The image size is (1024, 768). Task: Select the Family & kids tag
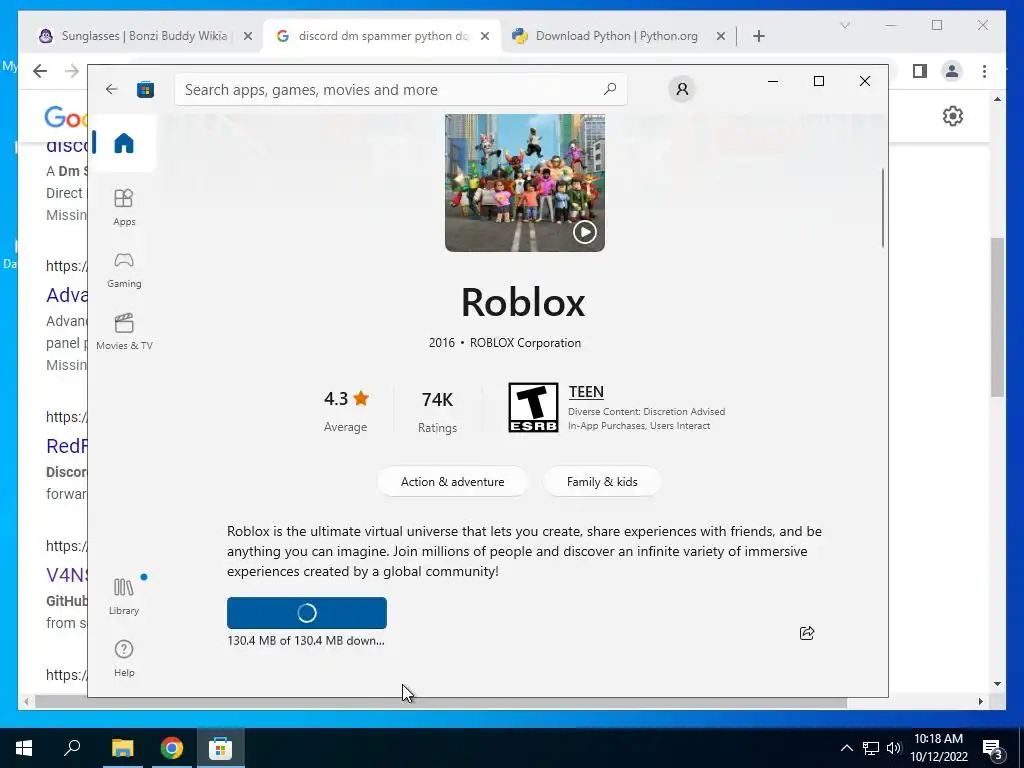tap(602, 482)
